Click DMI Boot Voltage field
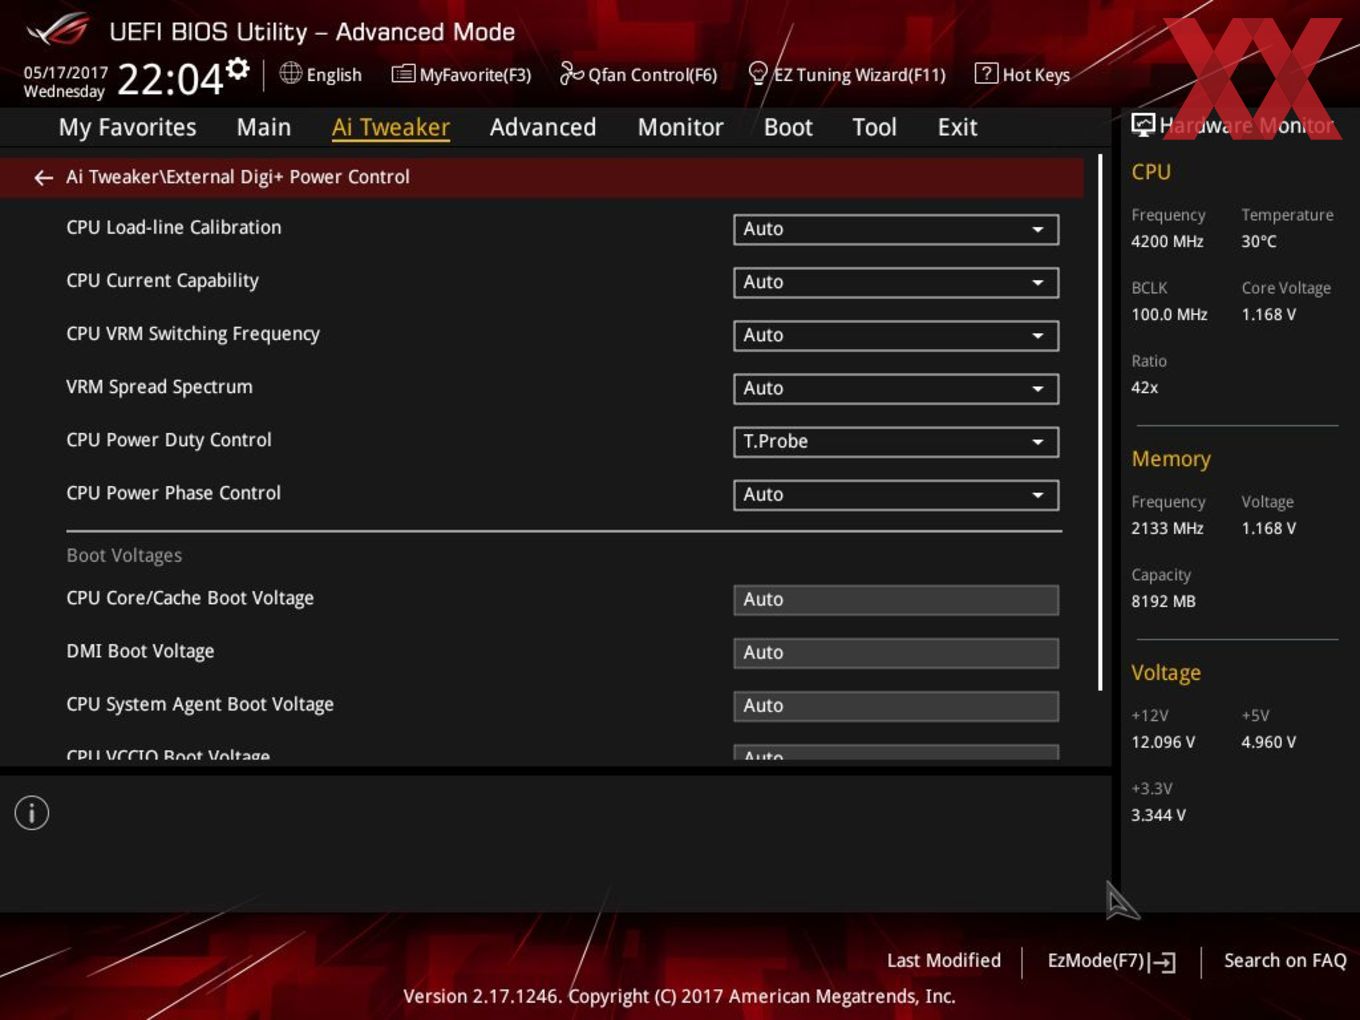1360x1020 pixels. 896,652
